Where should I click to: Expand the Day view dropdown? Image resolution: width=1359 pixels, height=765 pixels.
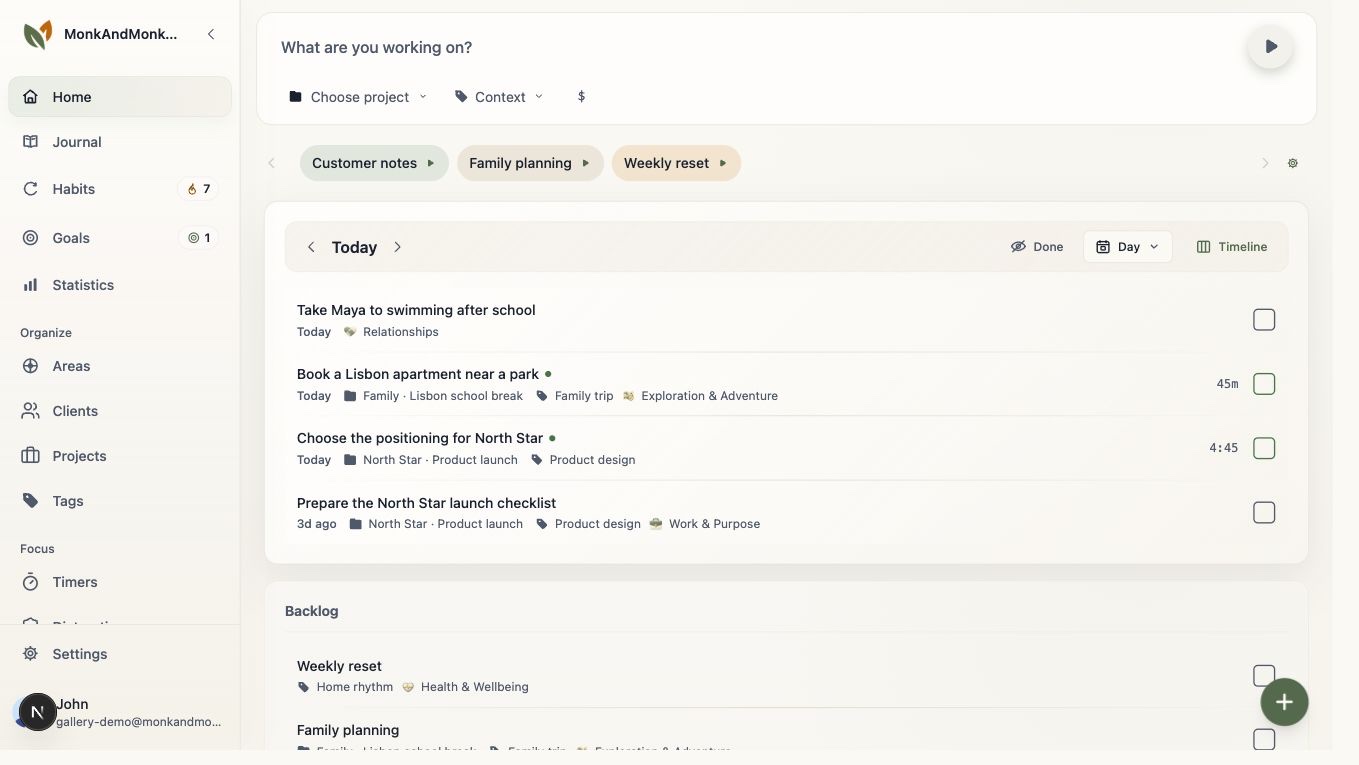point(1127,247)
